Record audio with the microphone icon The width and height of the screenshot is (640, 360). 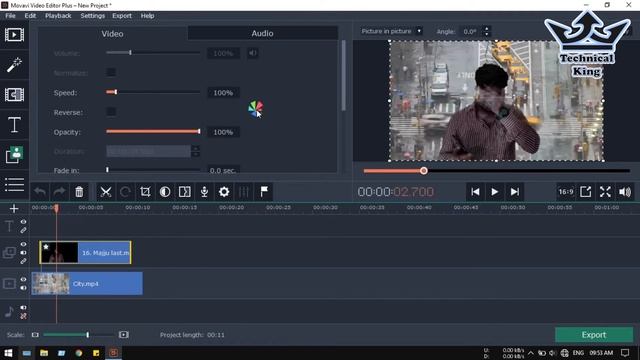[204, 191]
